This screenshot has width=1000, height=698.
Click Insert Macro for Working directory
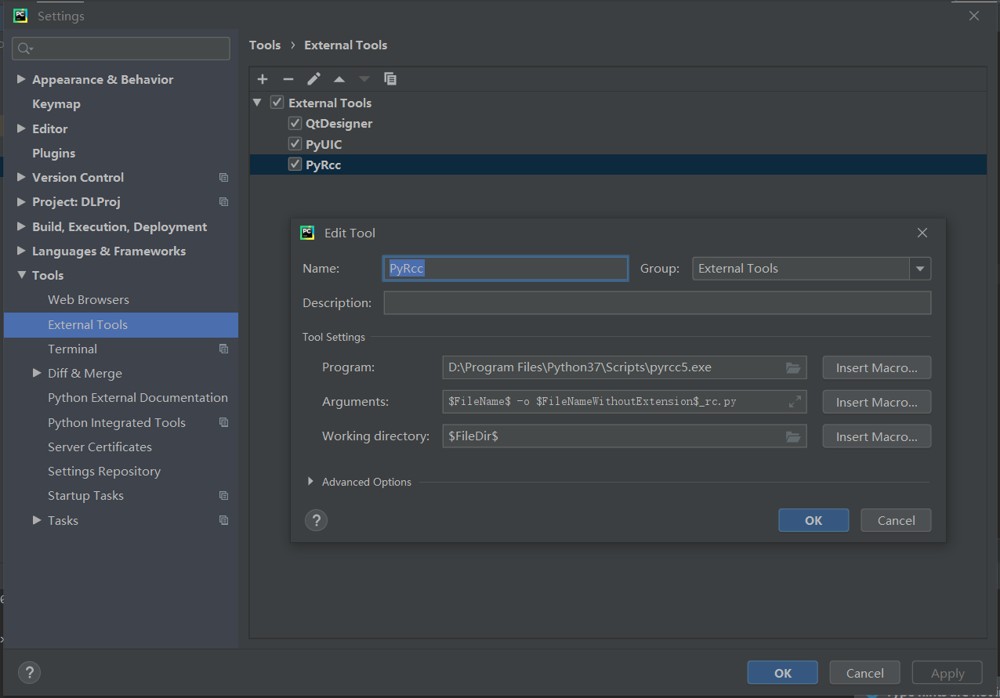pyautogui.click(x=876, y=436)
